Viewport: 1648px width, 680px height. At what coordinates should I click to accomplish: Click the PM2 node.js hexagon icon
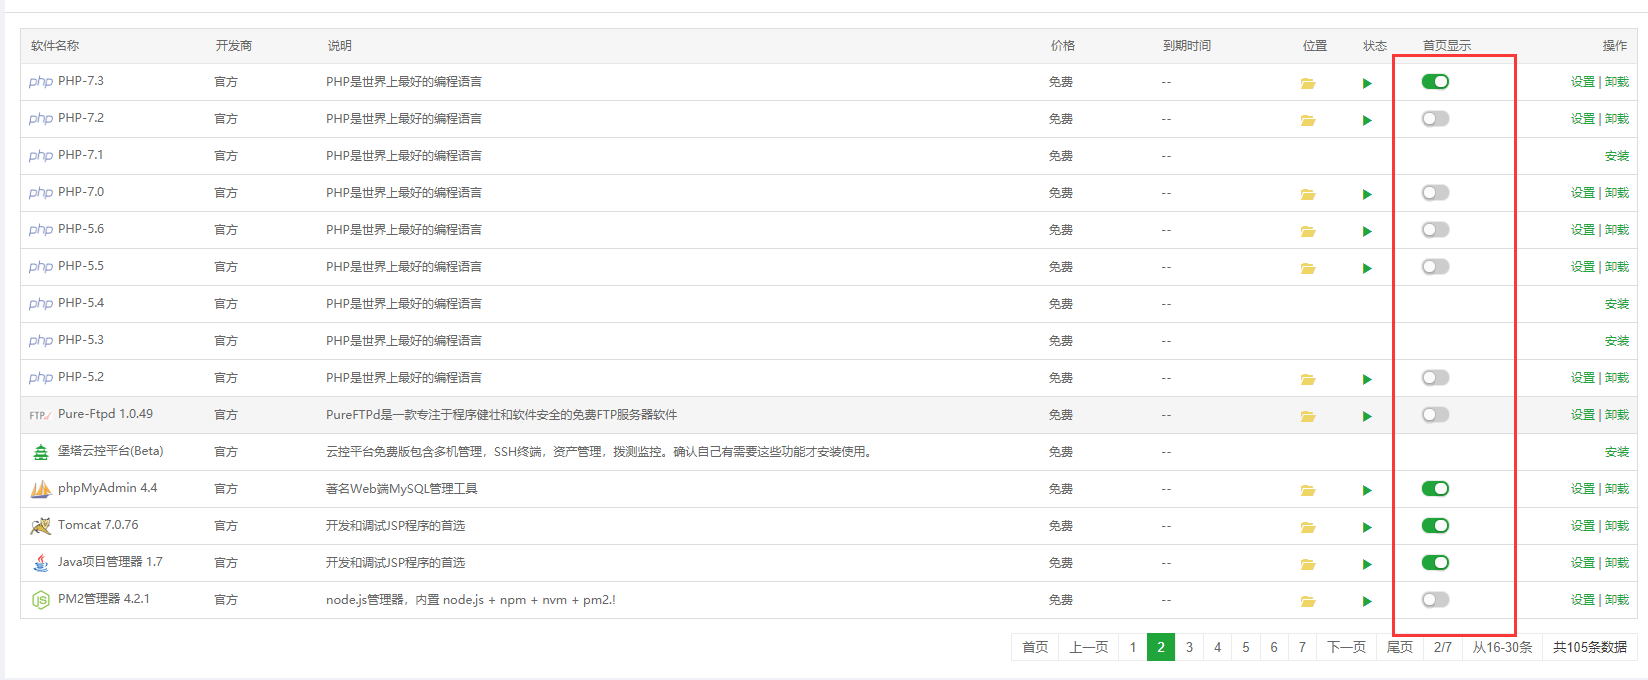click(40, 600)
